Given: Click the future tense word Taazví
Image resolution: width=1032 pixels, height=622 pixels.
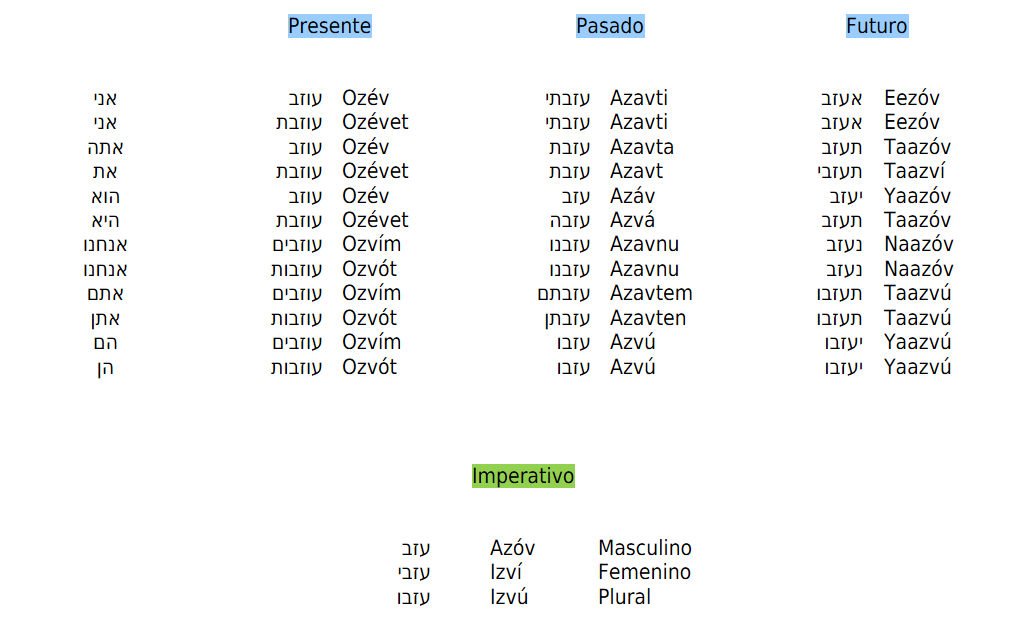Looking at the screenshot, I should 914,171.
